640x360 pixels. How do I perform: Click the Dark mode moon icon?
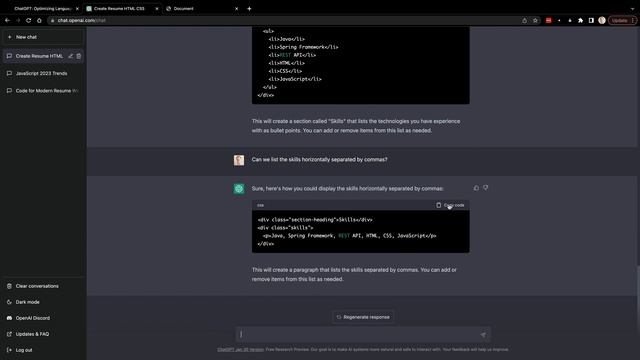(x=9, y=302)
